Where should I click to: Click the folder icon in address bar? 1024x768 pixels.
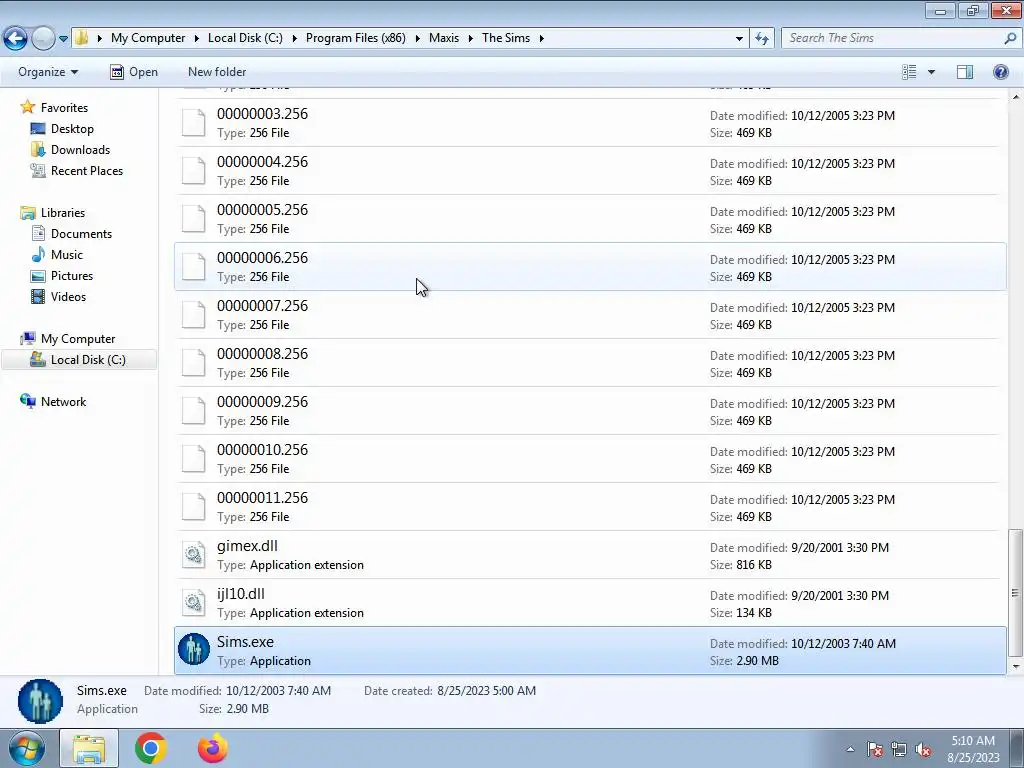(x=82, y=38)
